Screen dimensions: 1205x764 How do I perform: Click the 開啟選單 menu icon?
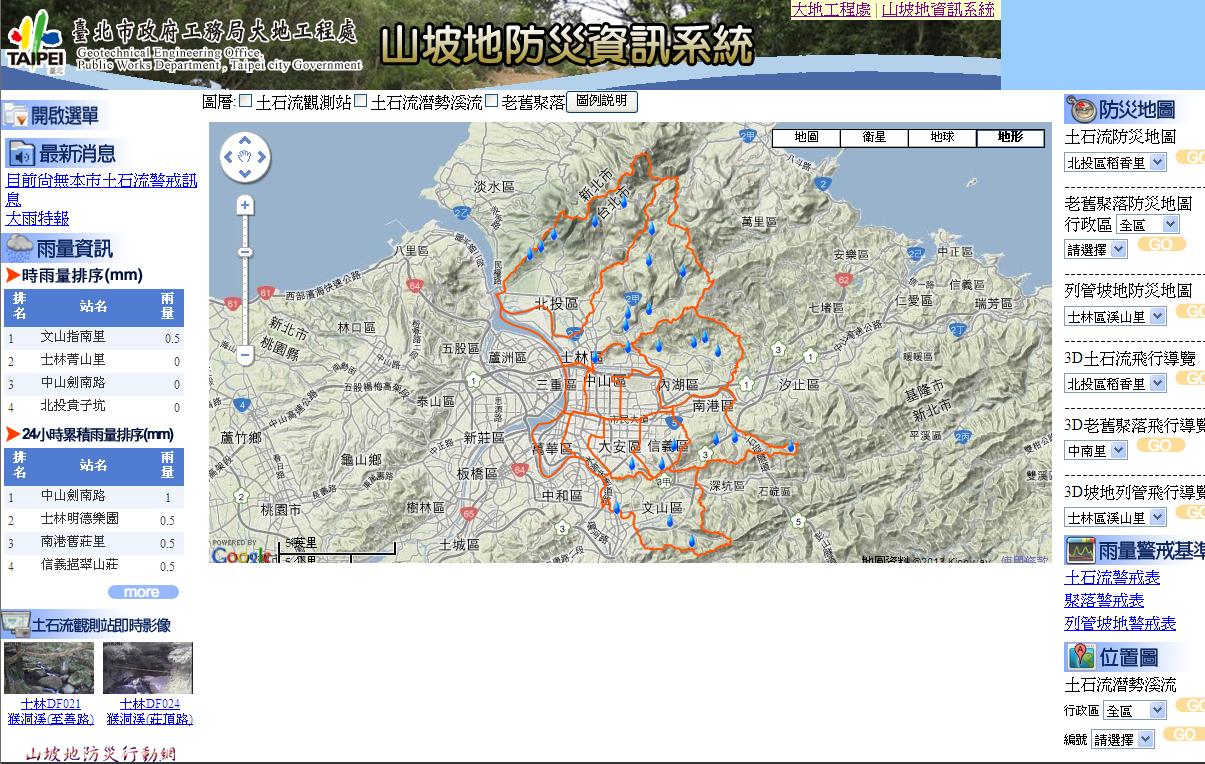tap(16, 117)
